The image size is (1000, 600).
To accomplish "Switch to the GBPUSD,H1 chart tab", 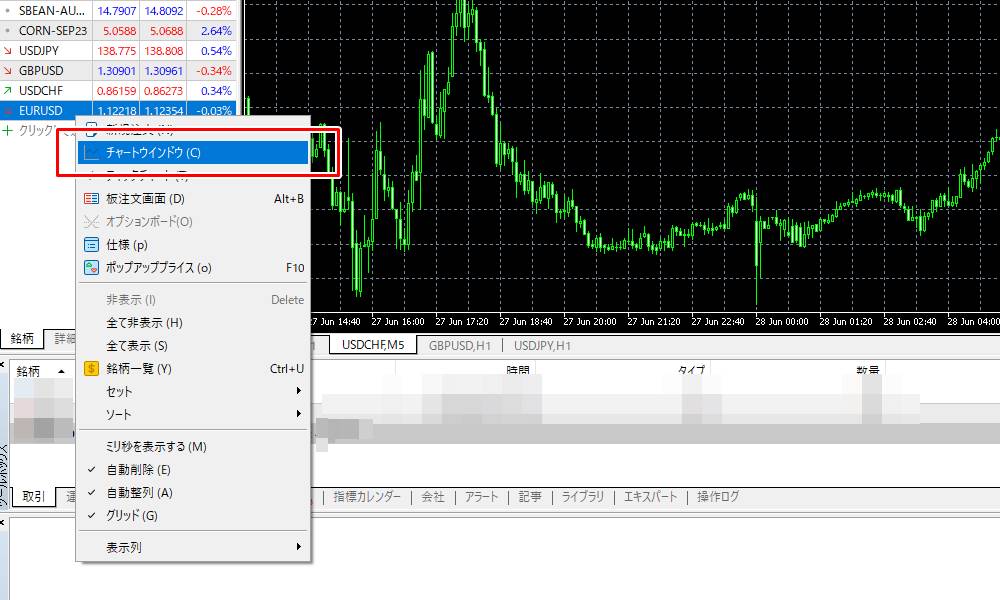I will [x=460, y=345].
